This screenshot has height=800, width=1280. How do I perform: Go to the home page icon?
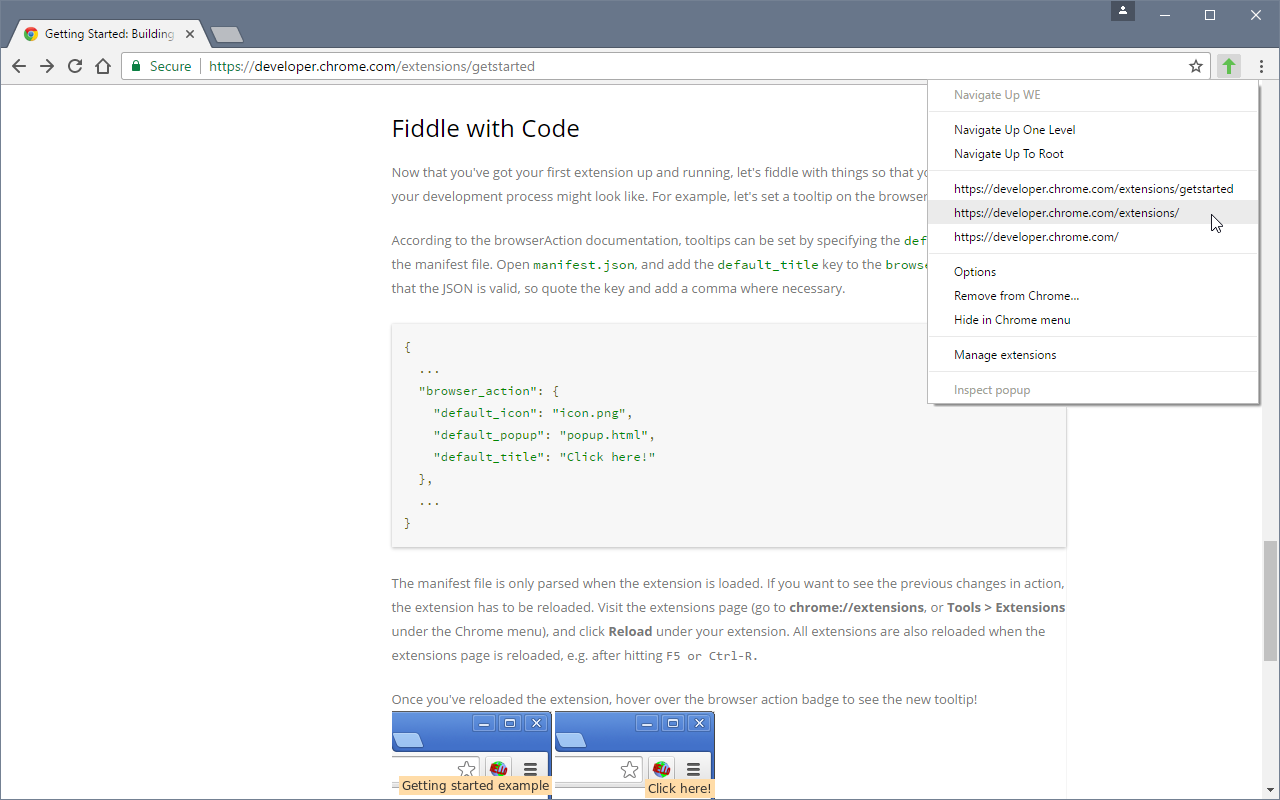(103, 66)
